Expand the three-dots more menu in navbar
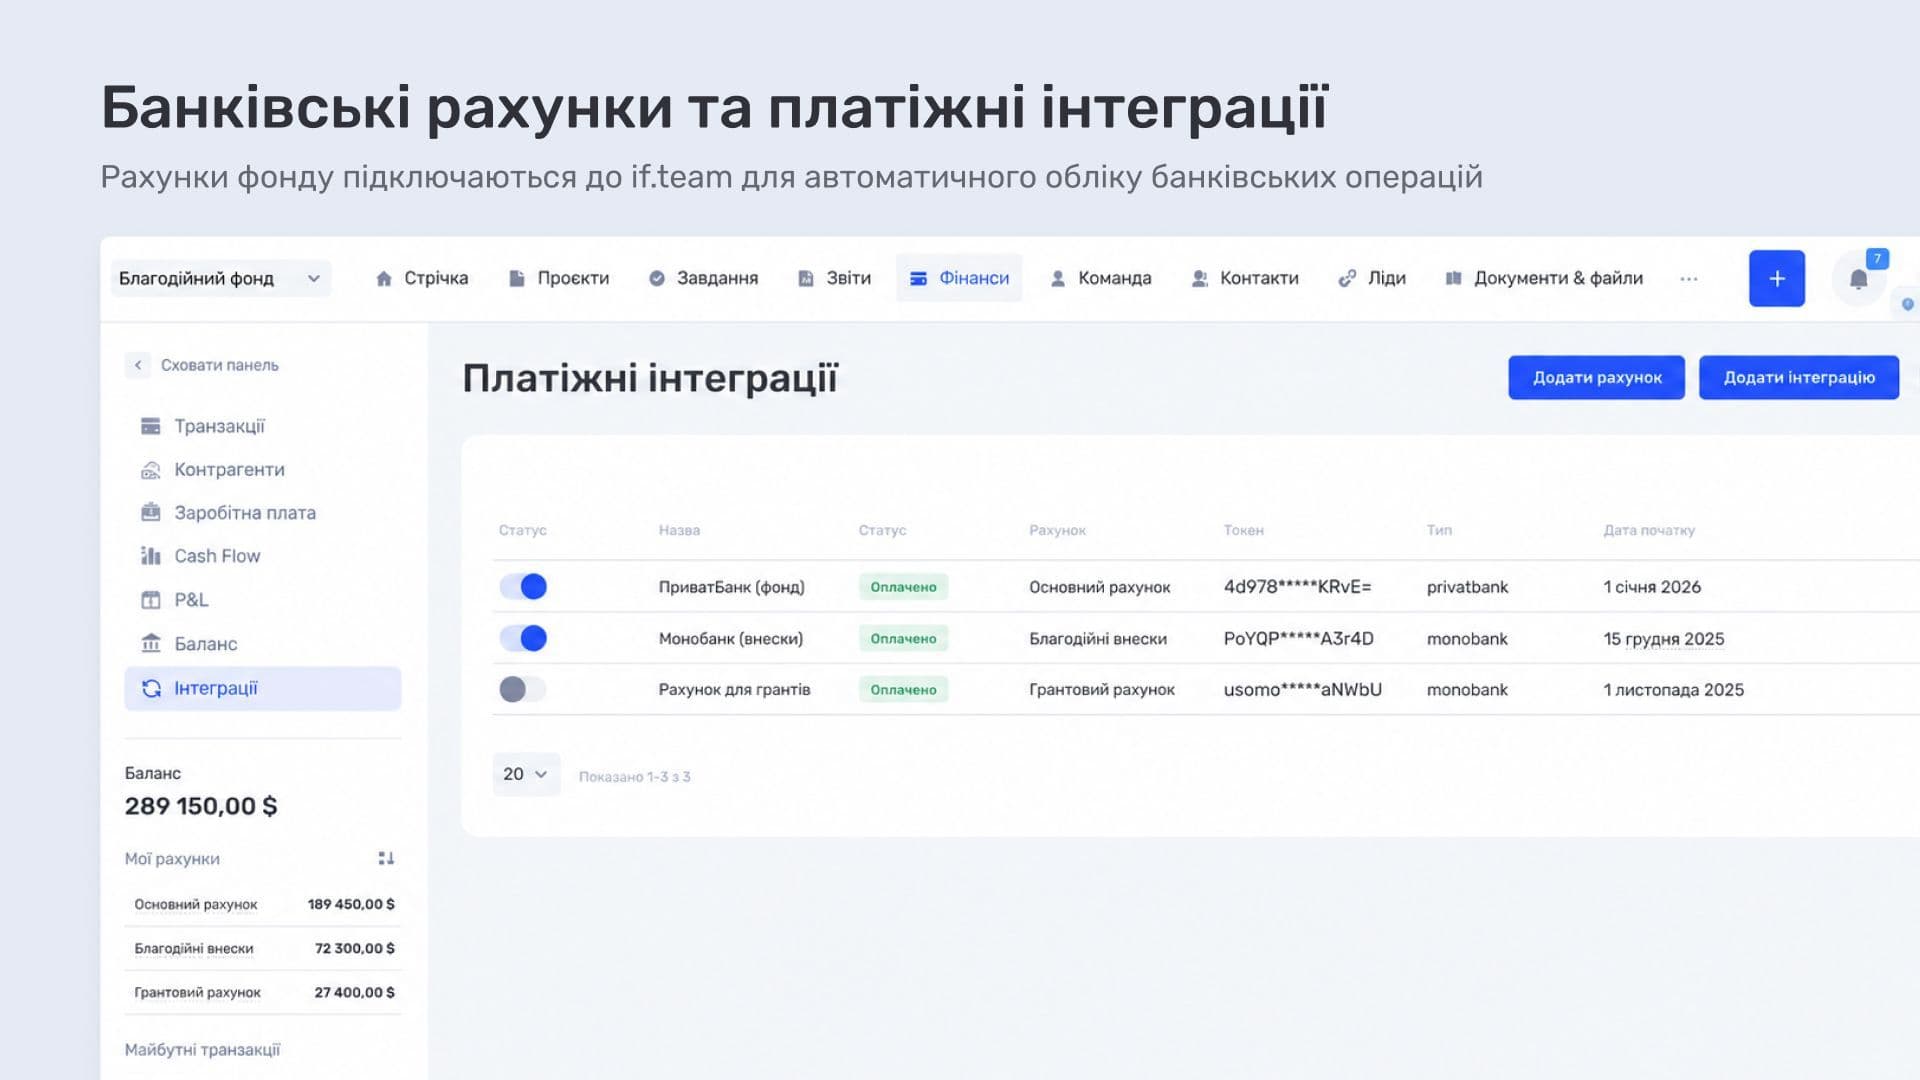The width and height of the screenshot is (1920, 1080). pyautogui.click(x=1689, y=279)
